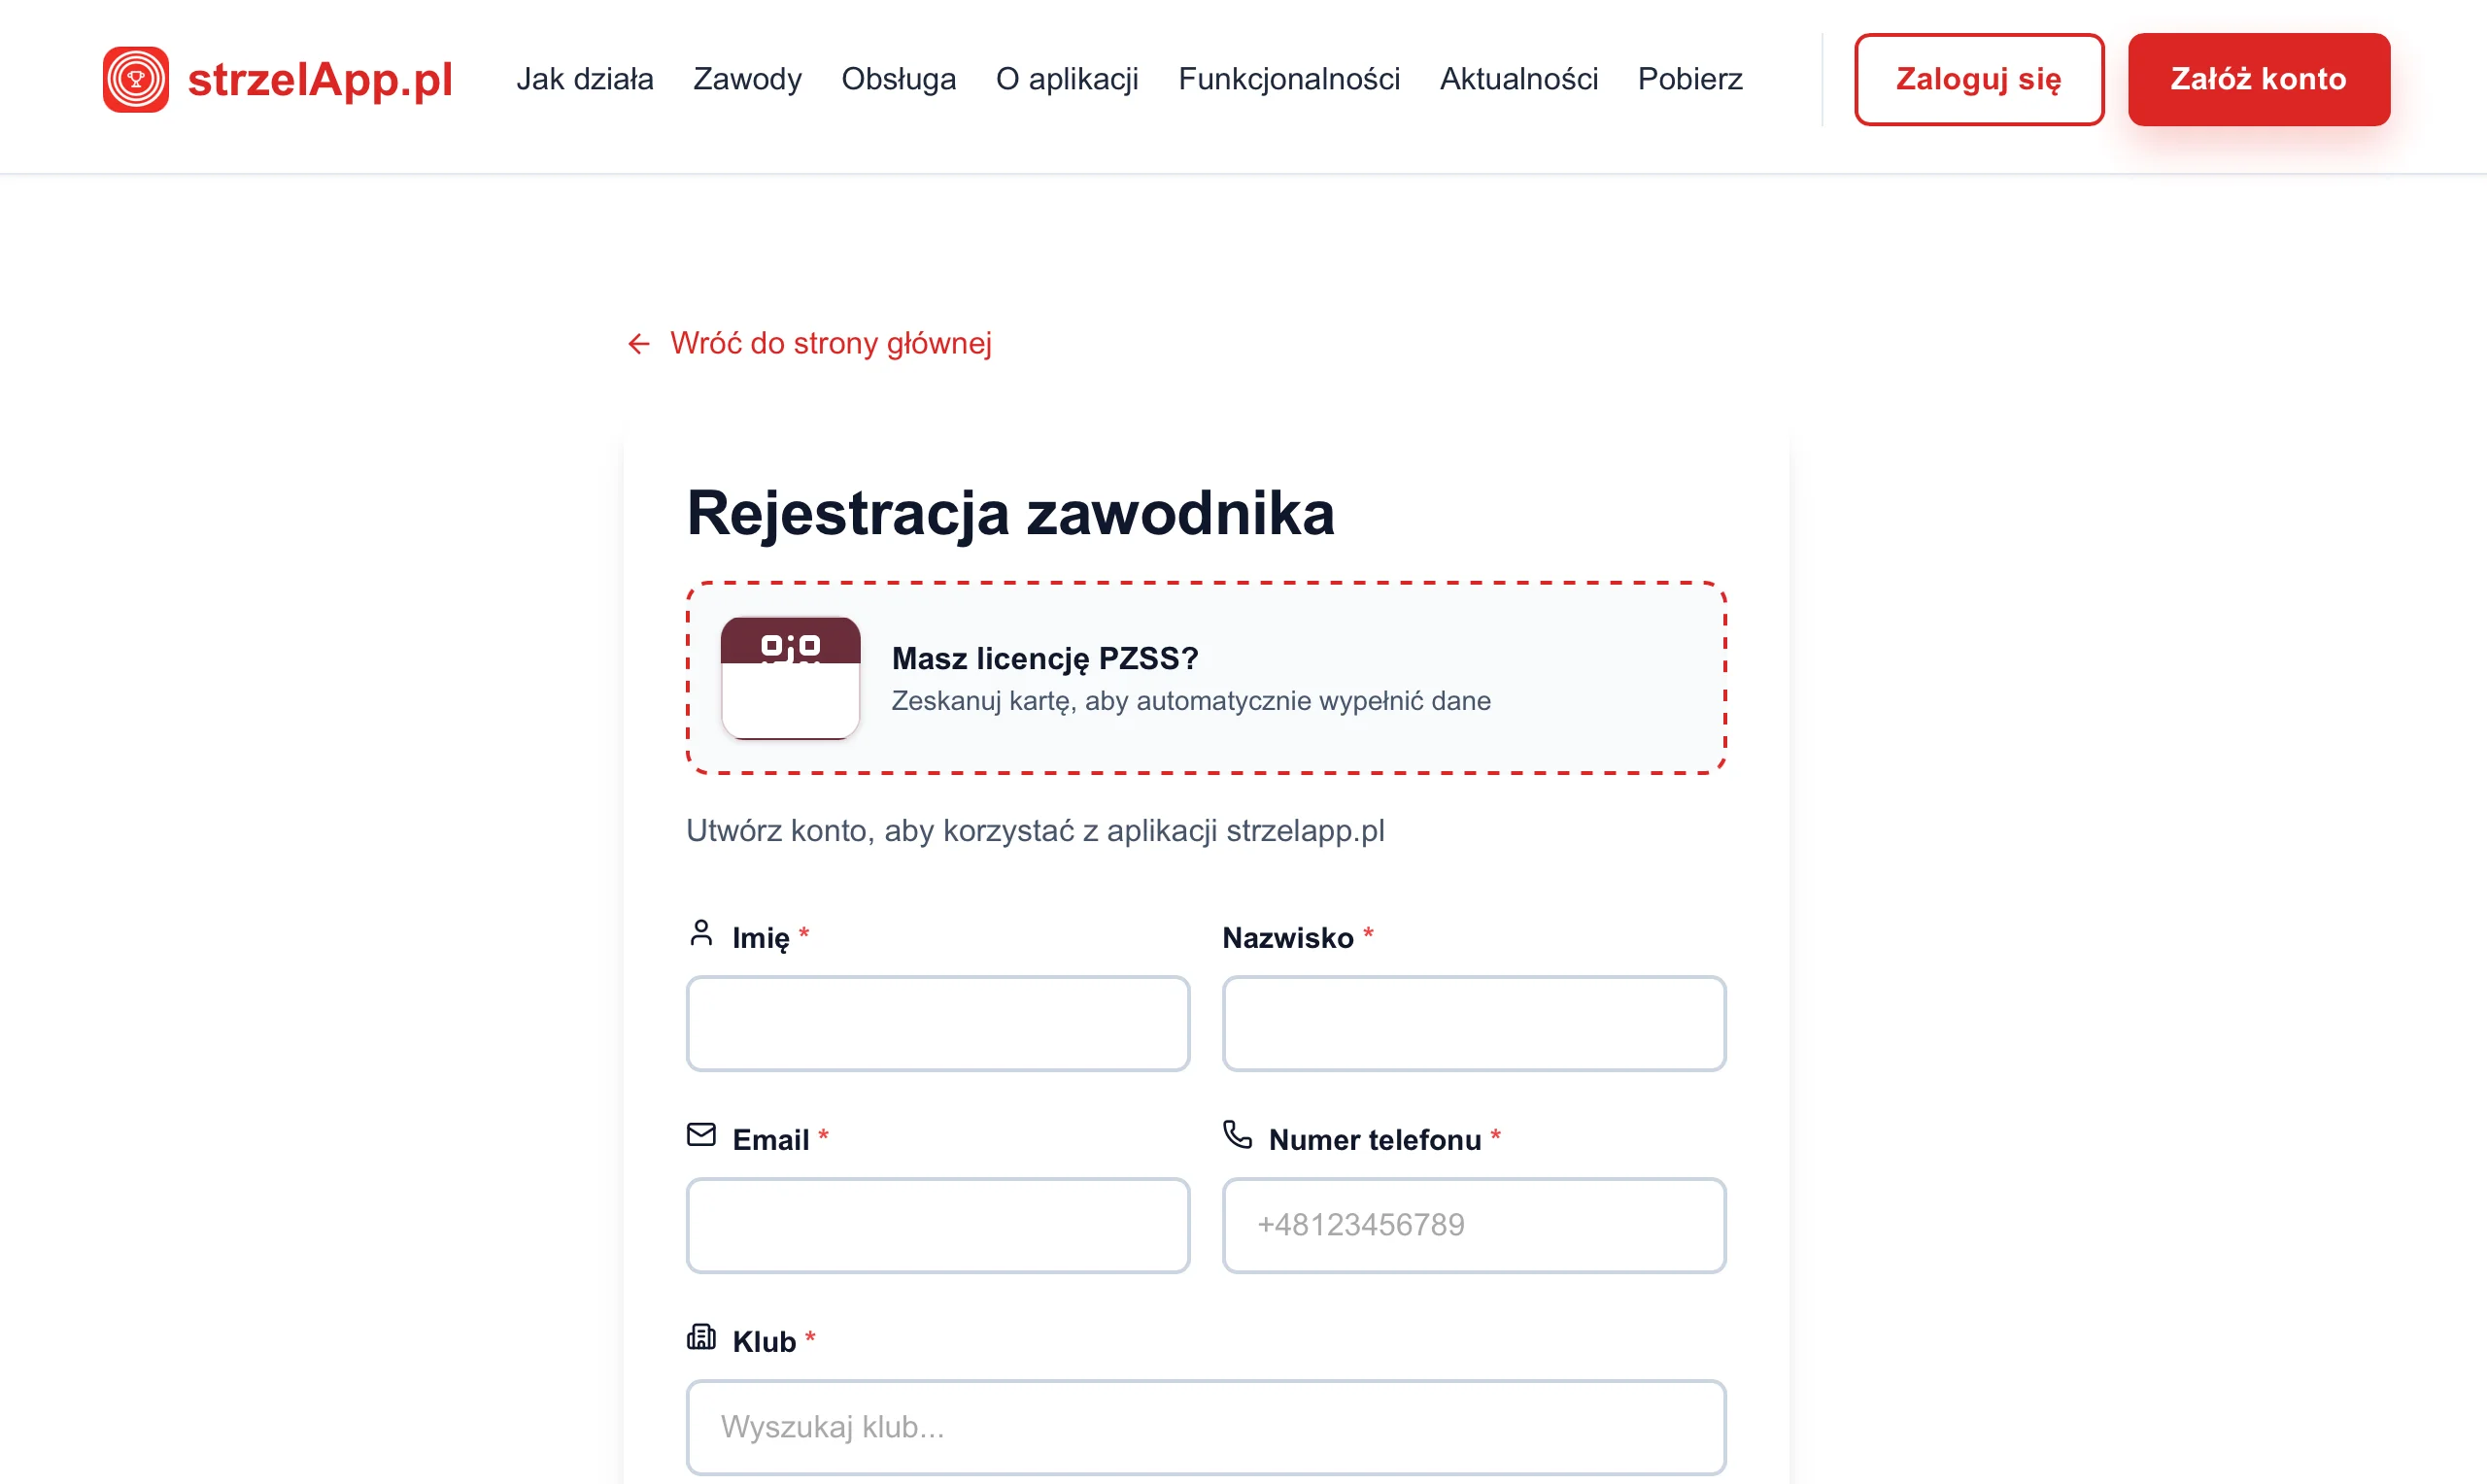Screen dimensions: 2487x1484
Task: Click the envelope icon beside Email
Action: click(x=702, y=1135)
